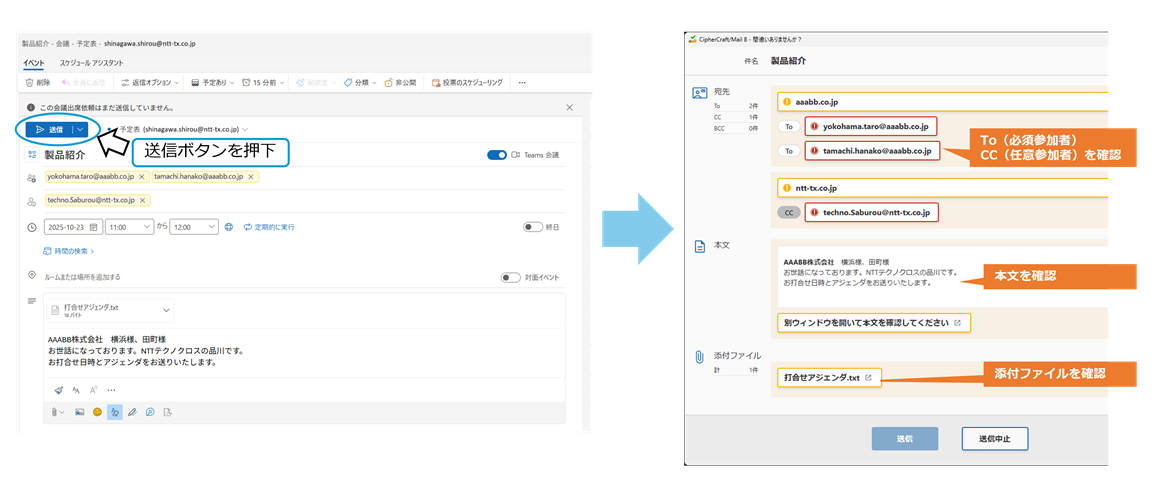Click the format painter icon in the editor
The image size is (1169, 498).
58,389
